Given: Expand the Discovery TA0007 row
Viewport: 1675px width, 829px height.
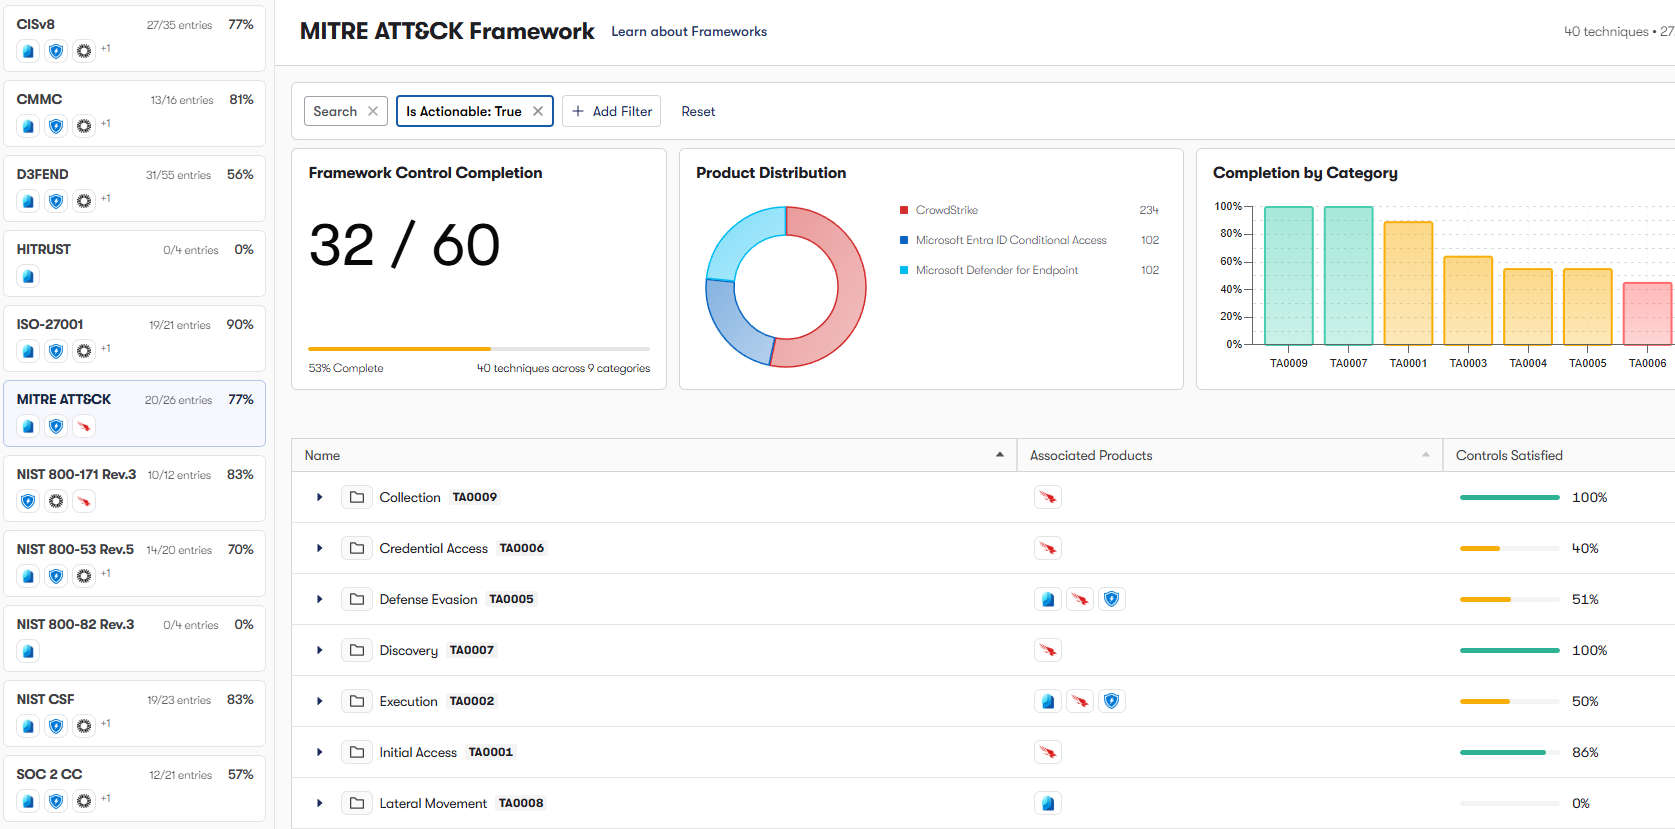Looking at the screenshot, I should pos(320,650).
